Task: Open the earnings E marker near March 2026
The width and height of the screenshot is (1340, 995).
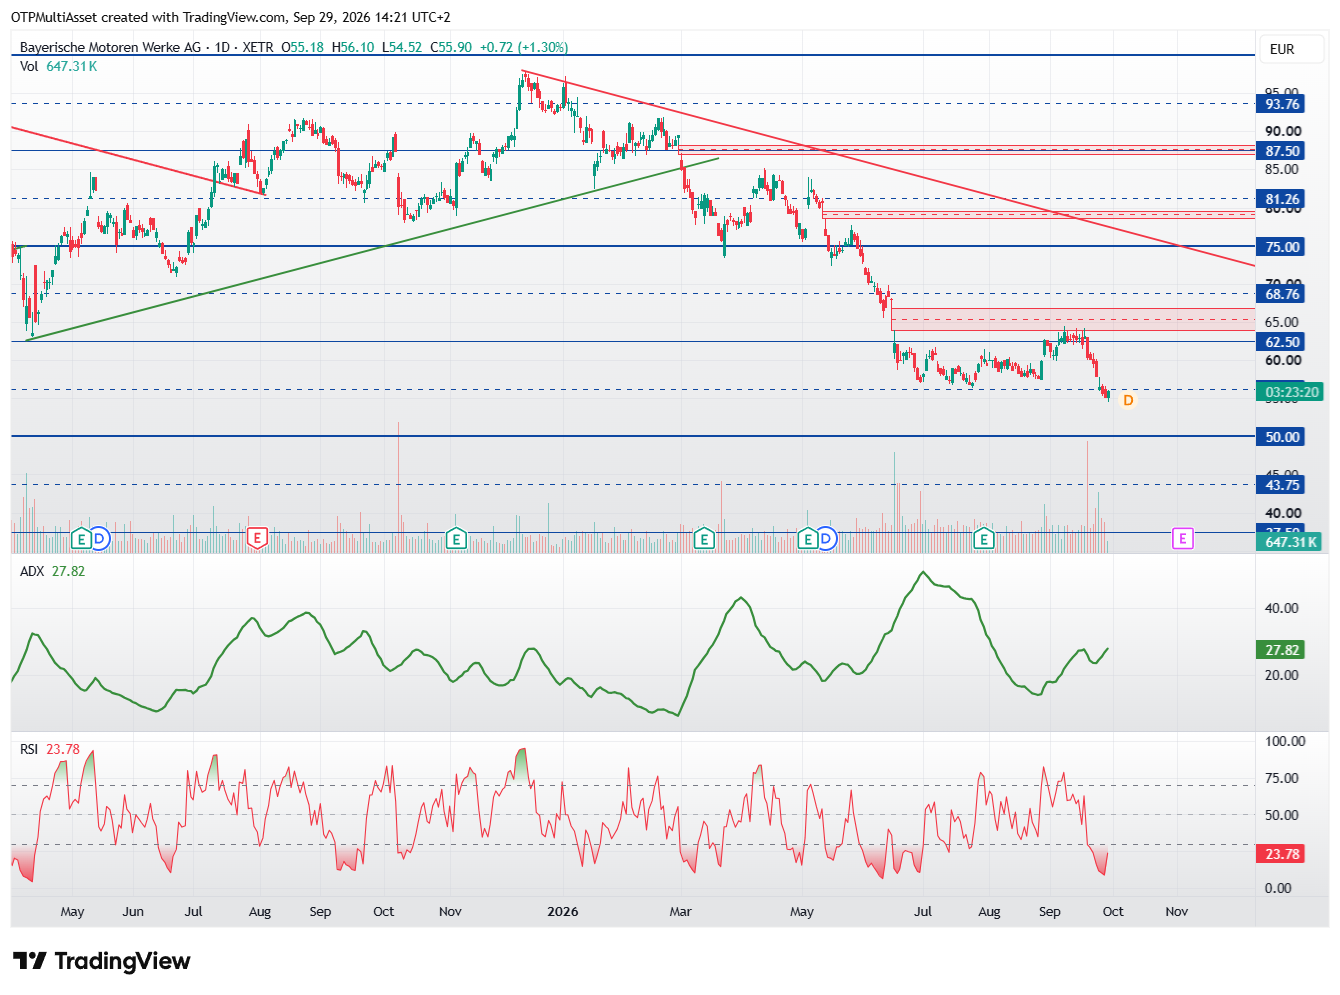Action: 704,539
